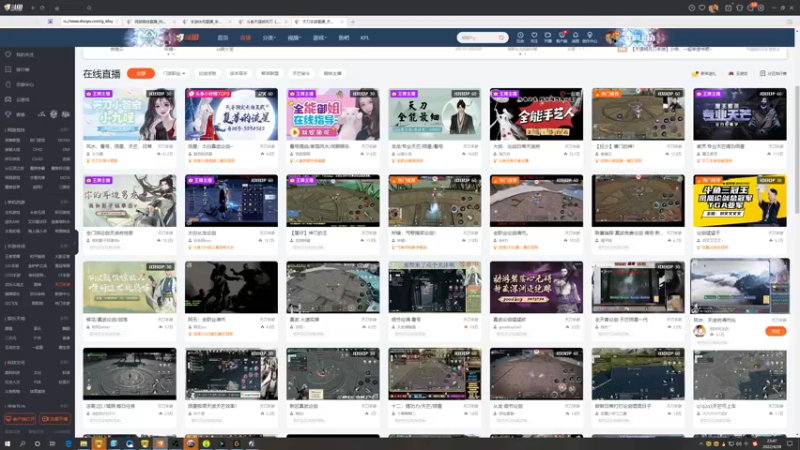
Task: Click the red start-streaming button at sidebar bottom right
Action: [x=55, y=419]
